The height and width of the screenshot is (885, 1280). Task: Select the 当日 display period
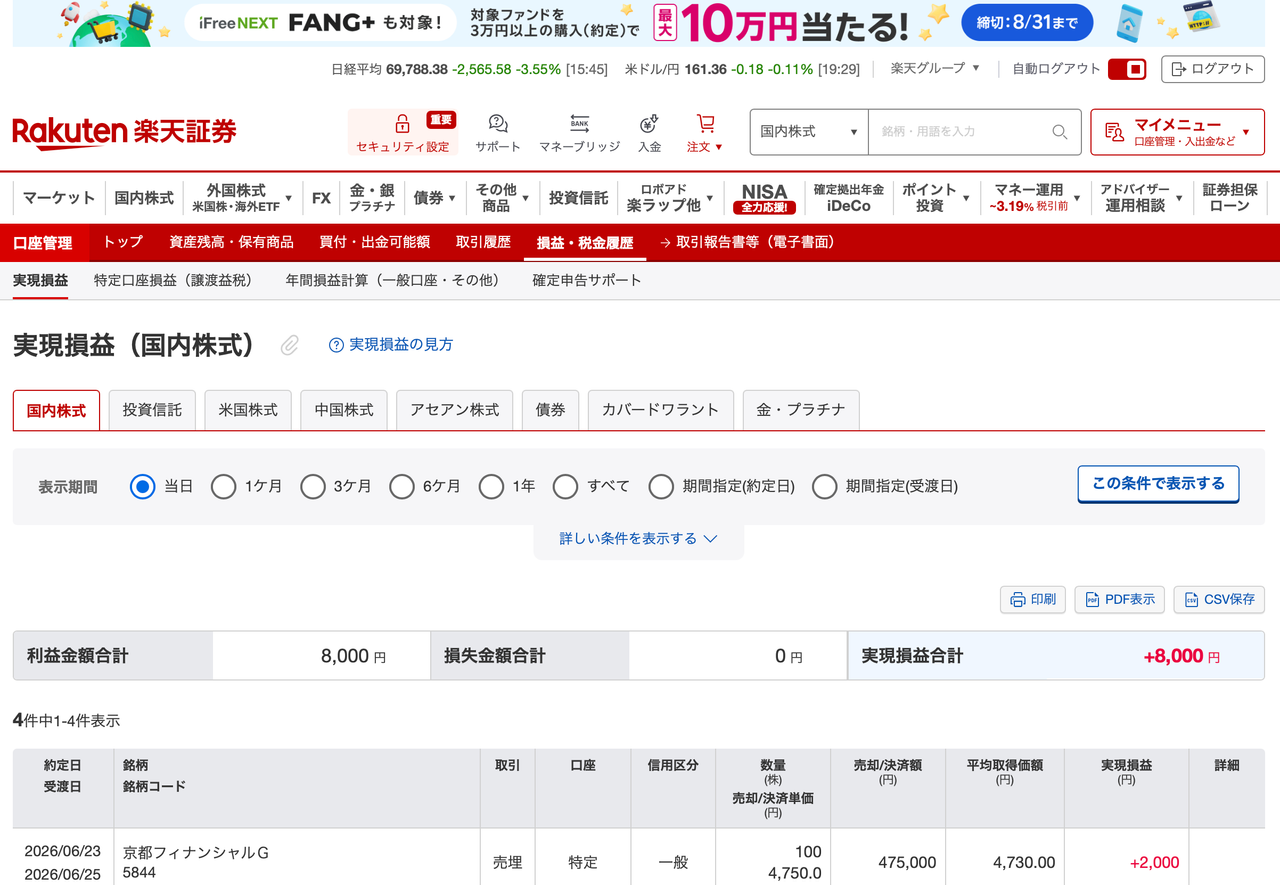pos(143,487)
